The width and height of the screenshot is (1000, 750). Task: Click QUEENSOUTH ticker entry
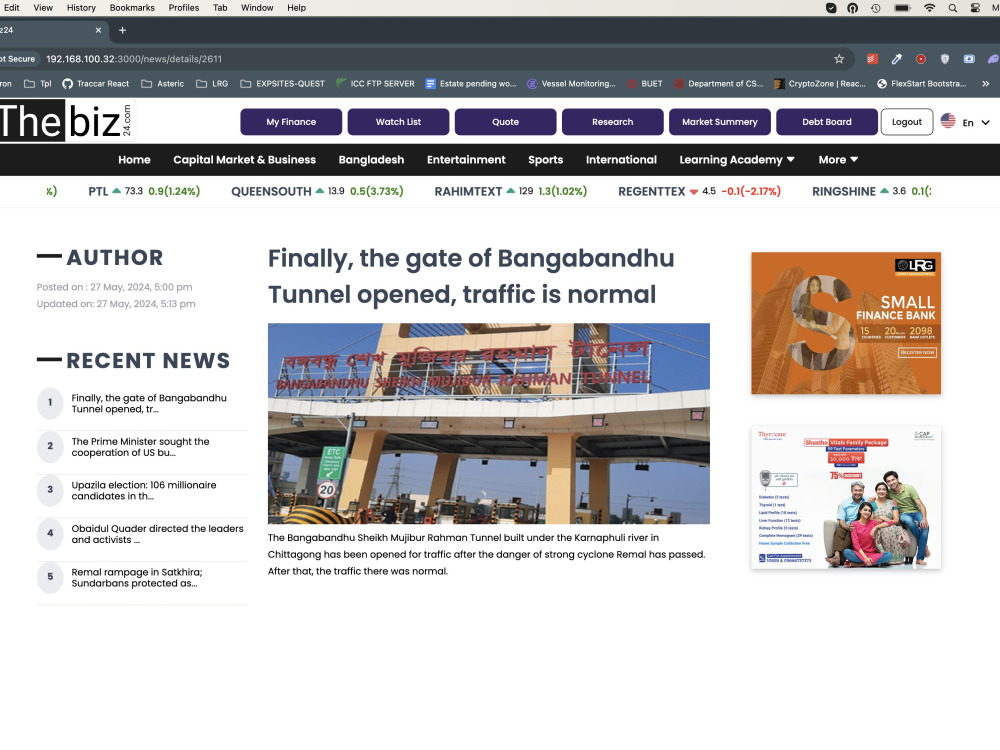pyautogui.click(x=317, y=191)
